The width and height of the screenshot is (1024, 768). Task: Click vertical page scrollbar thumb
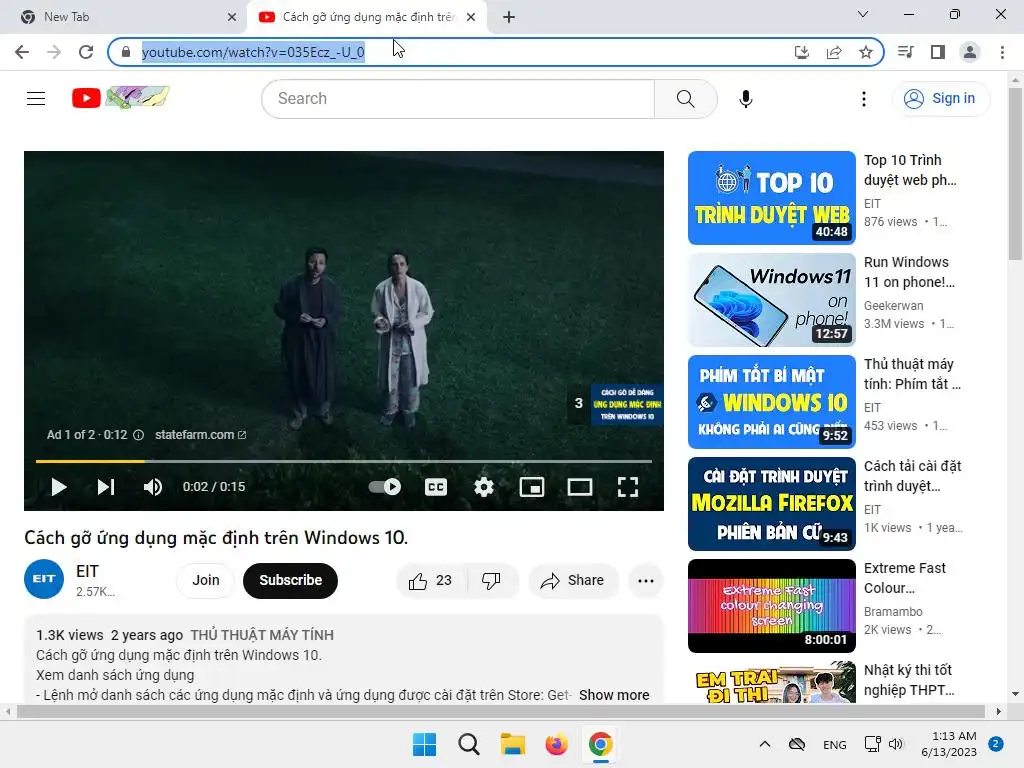pos(1016,173)
